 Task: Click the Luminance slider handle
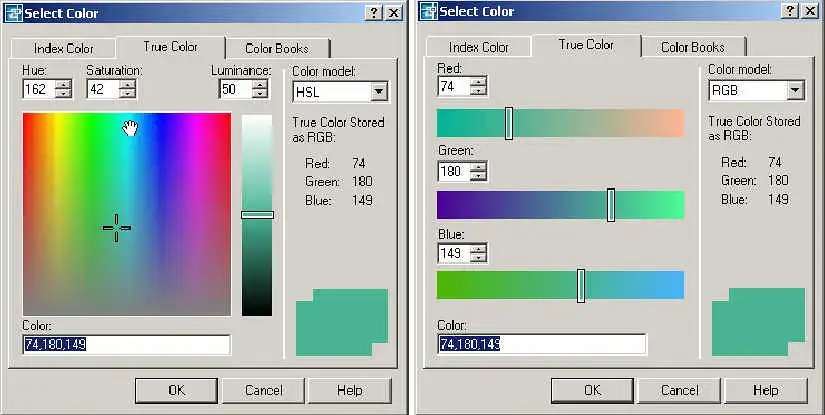257,214
